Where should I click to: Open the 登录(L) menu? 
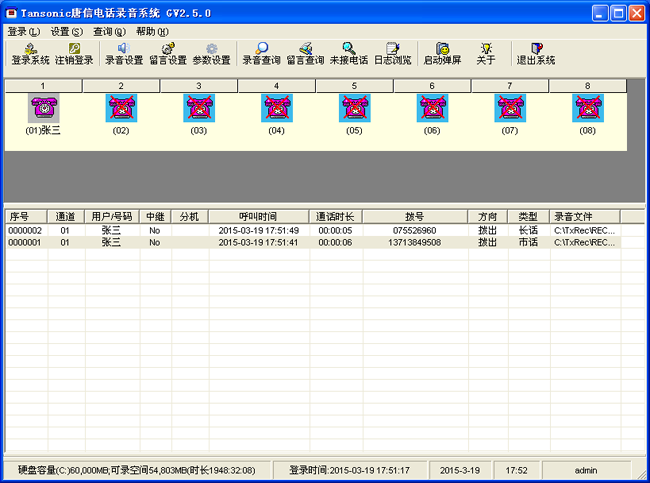(23, 31)
